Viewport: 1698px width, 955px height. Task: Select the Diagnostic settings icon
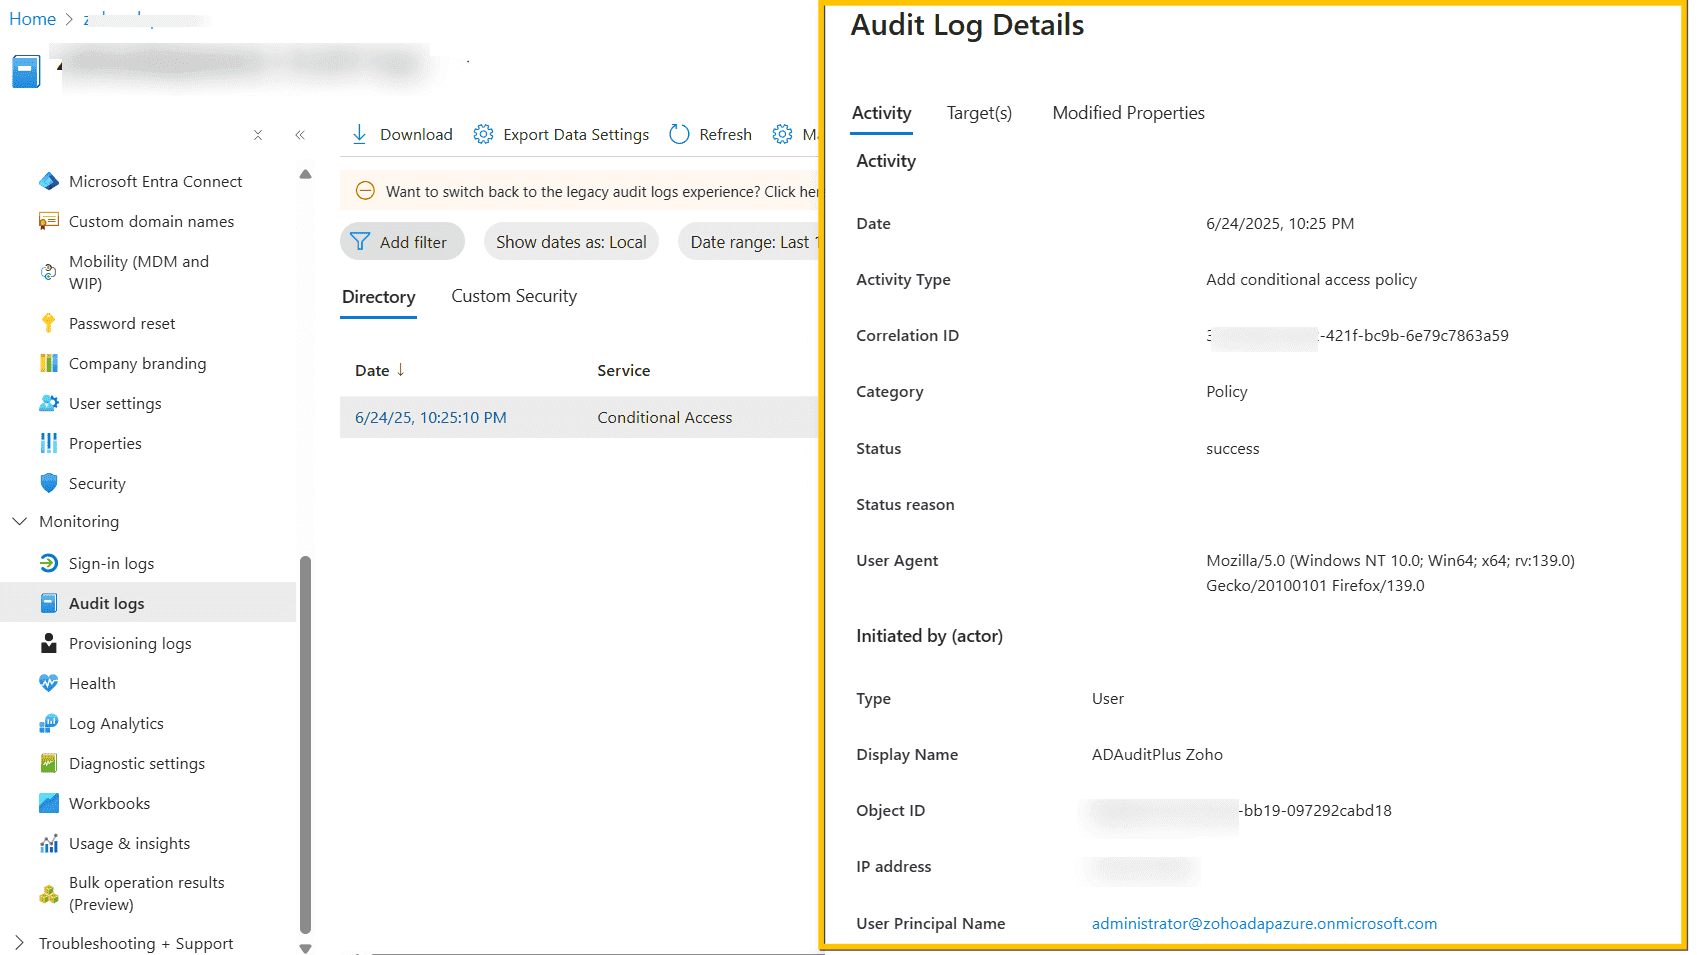pyautogui.click(x=49, y=763)
